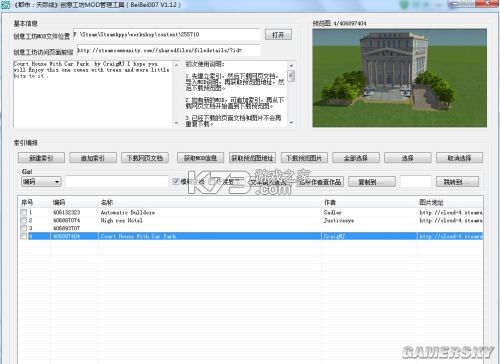Click the 获取预览图地址 button
The width and height of the screenshot is (500, 364).
pyautogui.click(x=252, y=158)
